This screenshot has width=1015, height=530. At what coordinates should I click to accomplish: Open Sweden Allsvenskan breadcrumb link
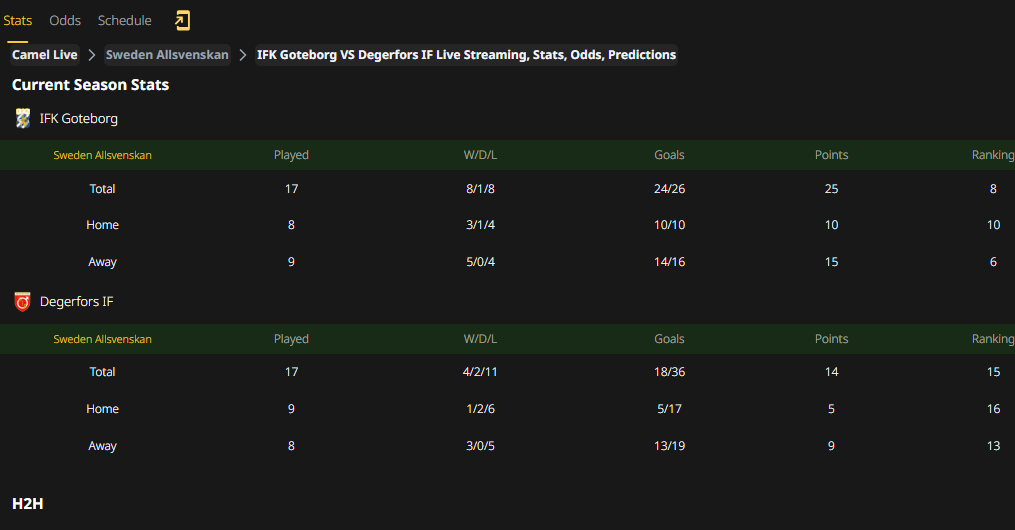167,55
